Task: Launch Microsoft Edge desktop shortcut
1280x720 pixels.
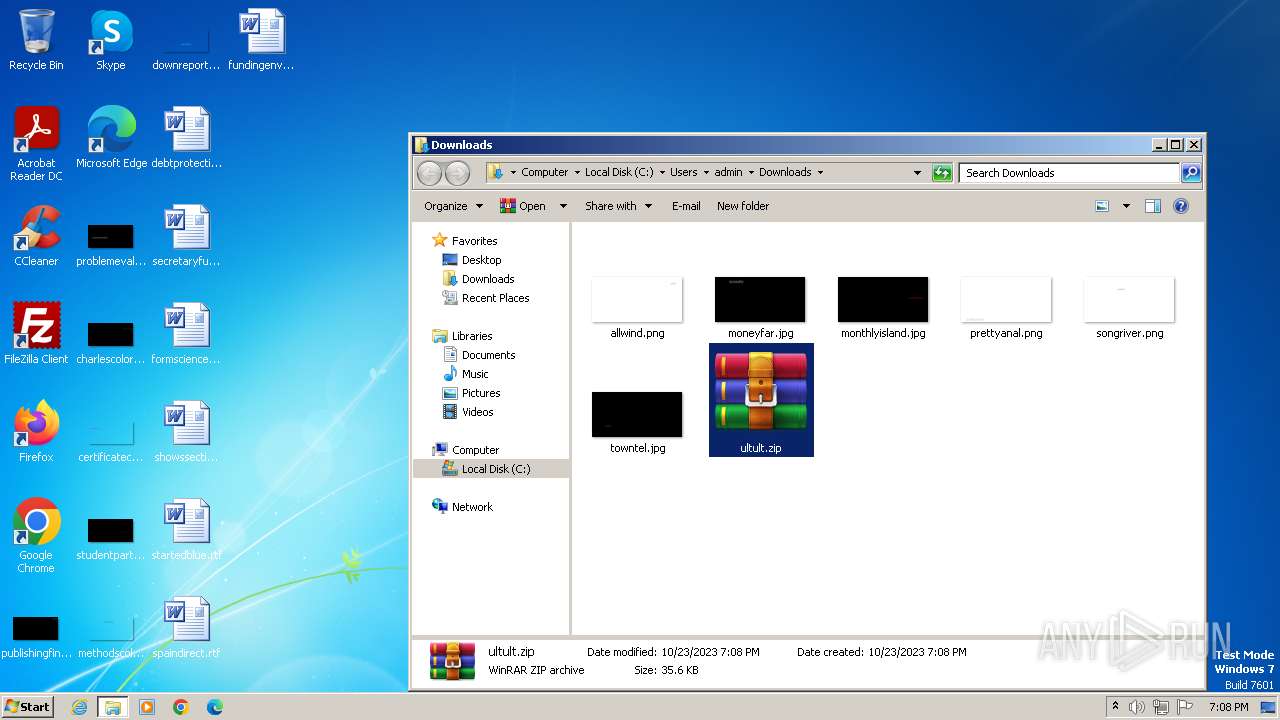Action: [111, 137]
